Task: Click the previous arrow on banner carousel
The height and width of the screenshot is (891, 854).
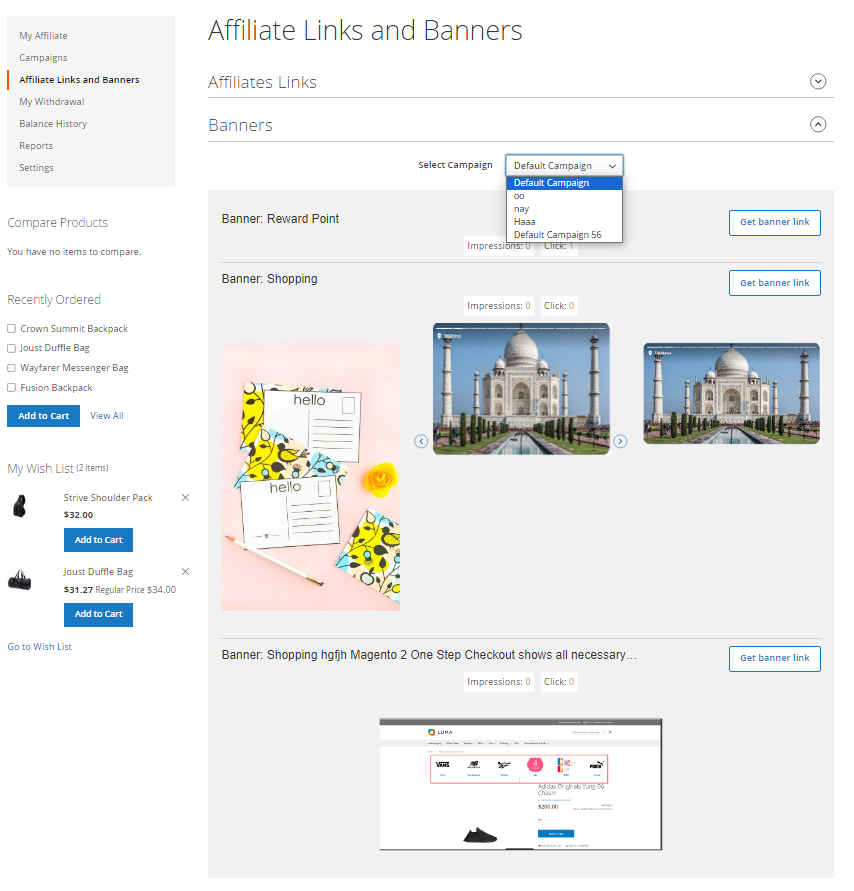Action: [x=421, y=441]
